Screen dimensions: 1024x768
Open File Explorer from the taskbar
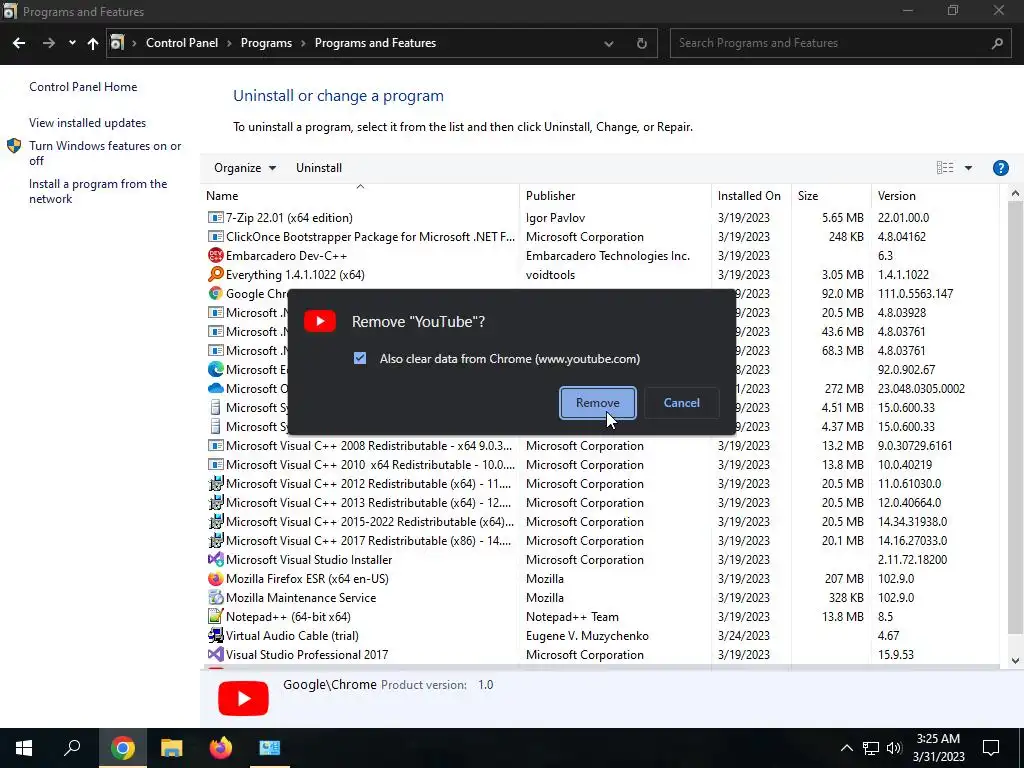point(172,748)
